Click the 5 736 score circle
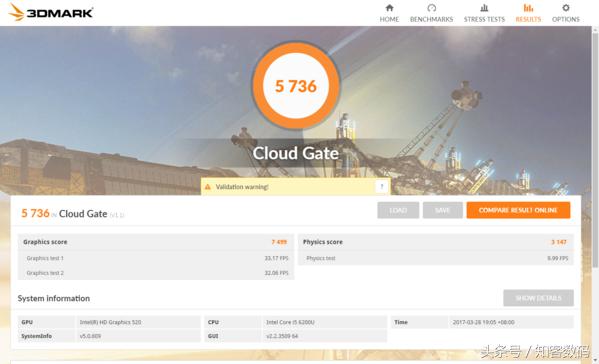This screenshot has height=364, width=599. click(x=296, y=86)
